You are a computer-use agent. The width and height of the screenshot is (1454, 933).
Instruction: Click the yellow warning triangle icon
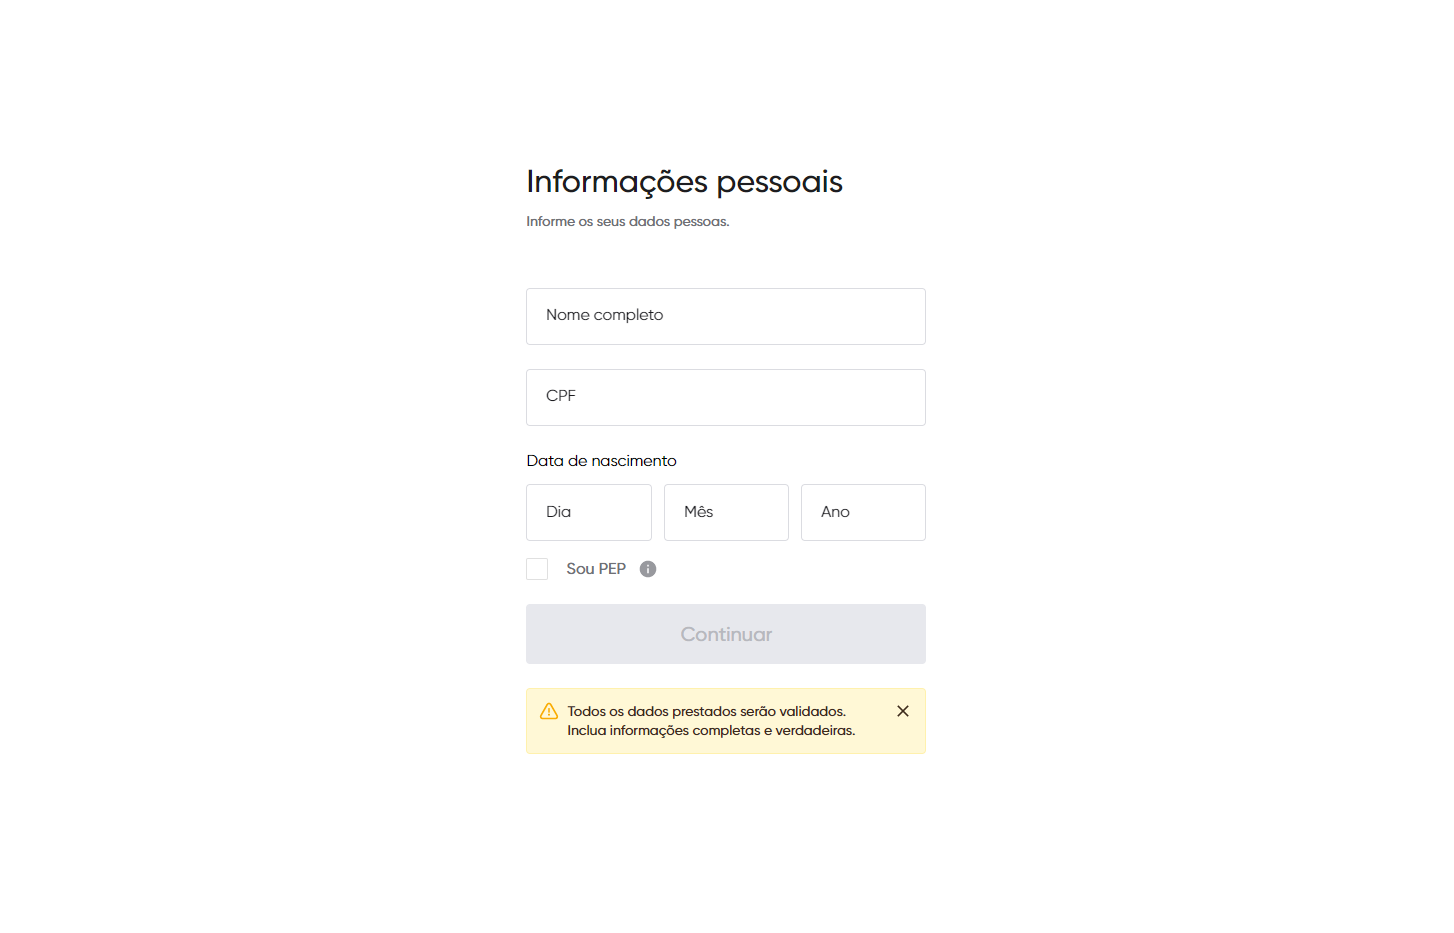coord(549,711)
